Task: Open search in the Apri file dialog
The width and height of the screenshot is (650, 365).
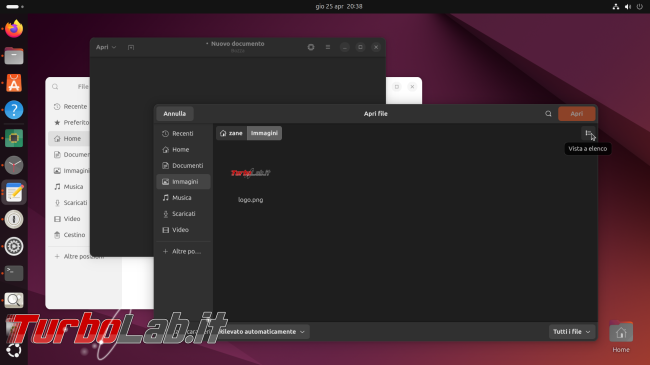Action: point(548,114)
